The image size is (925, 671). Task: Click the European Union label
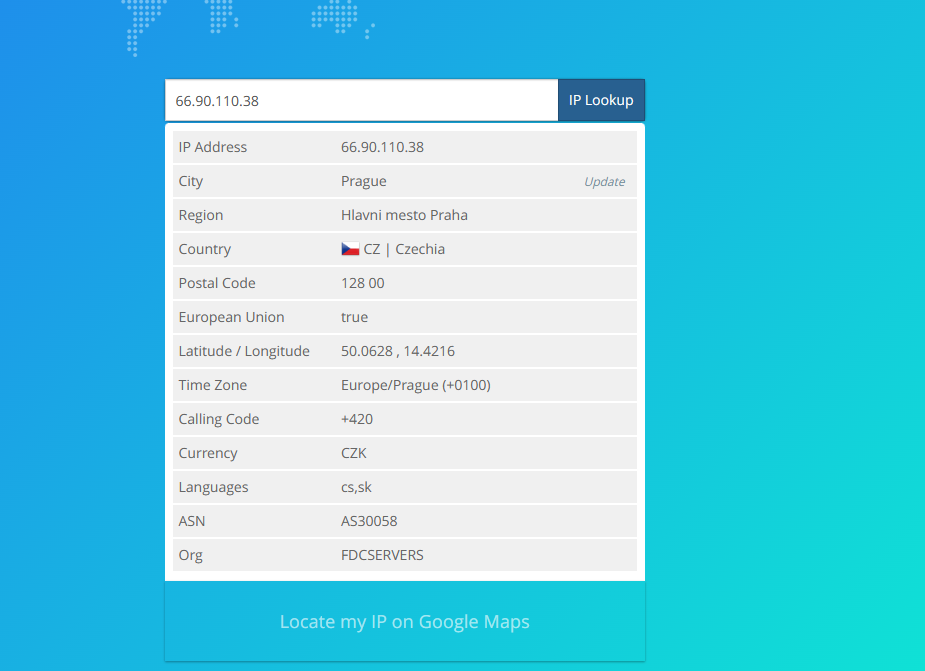231,318
